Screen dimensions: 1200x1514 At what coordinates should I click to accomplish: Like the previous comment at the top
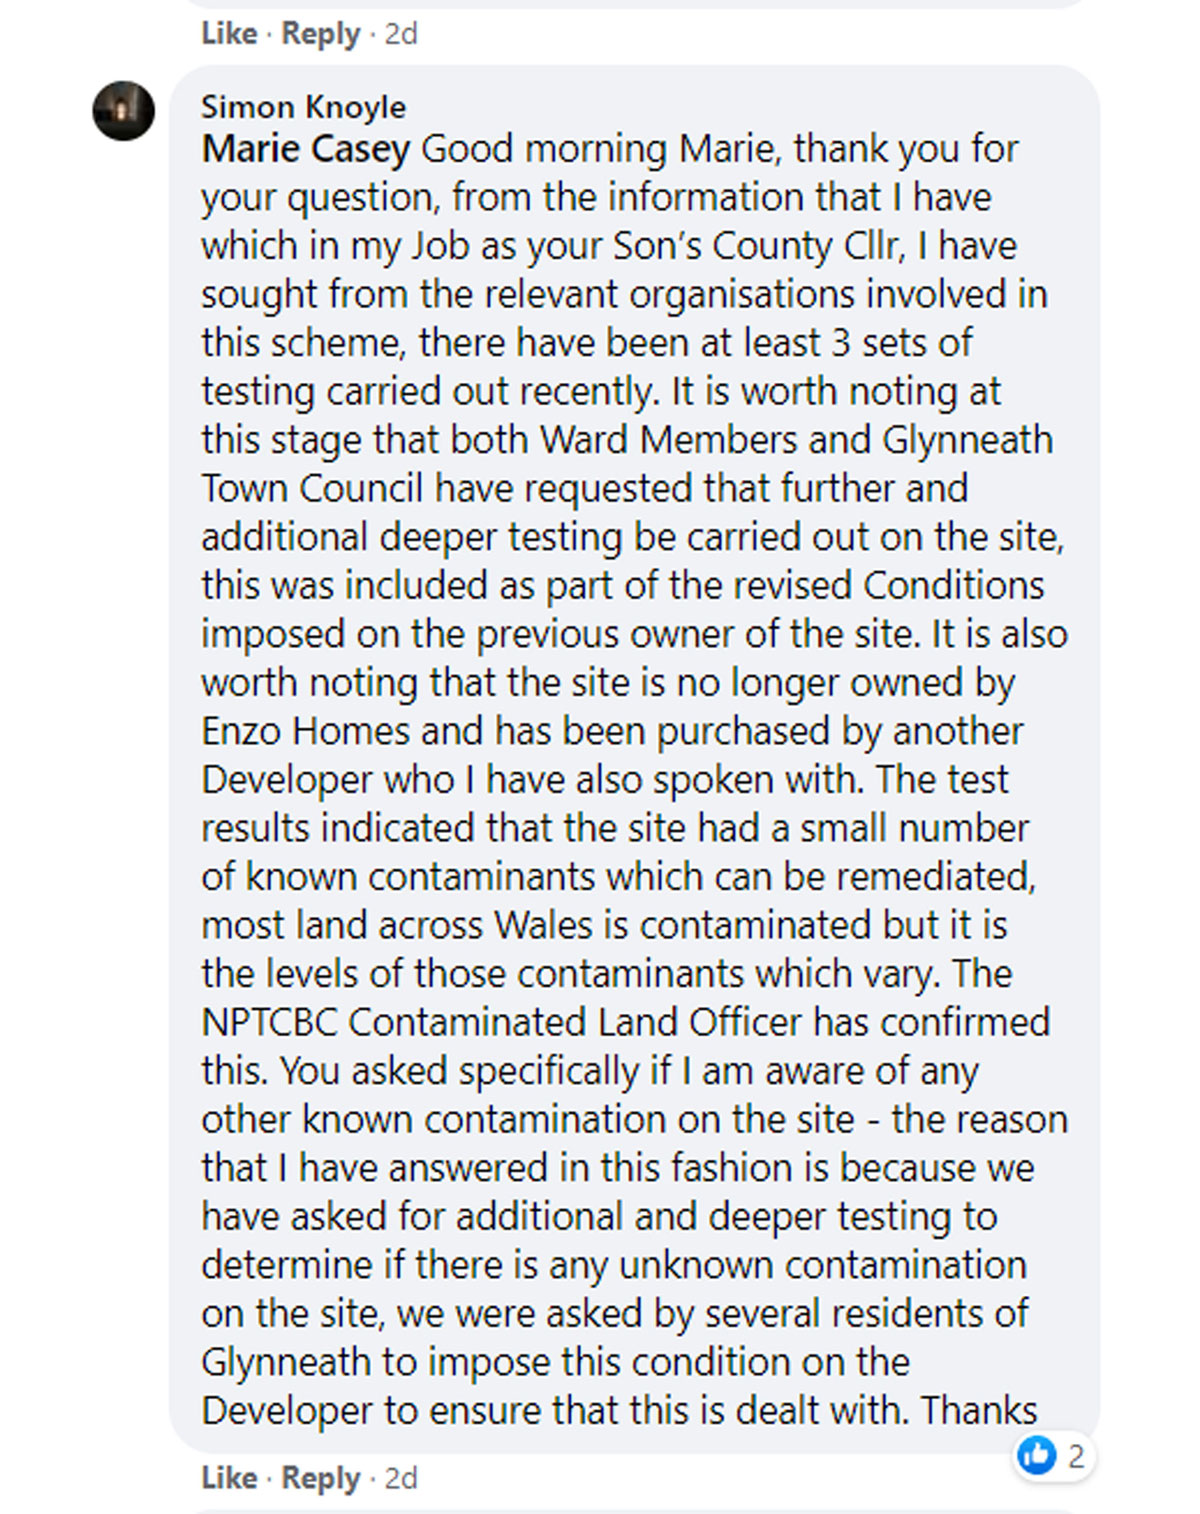(x=229, y=33)
